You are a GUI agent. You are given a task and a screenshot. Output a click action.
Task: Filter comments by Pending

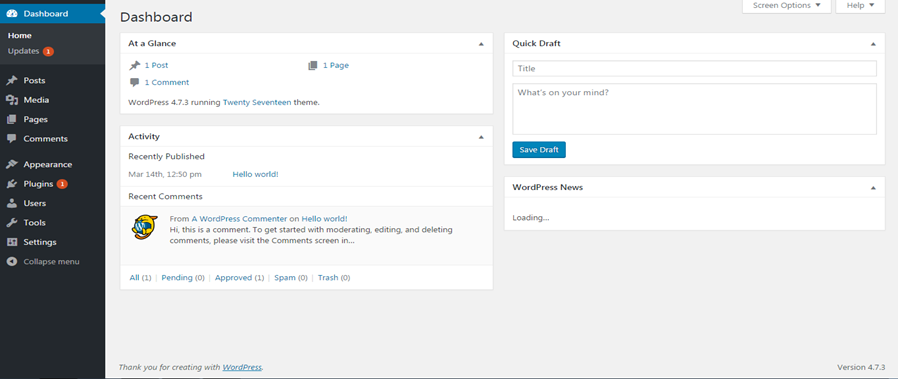click(177, 278)
